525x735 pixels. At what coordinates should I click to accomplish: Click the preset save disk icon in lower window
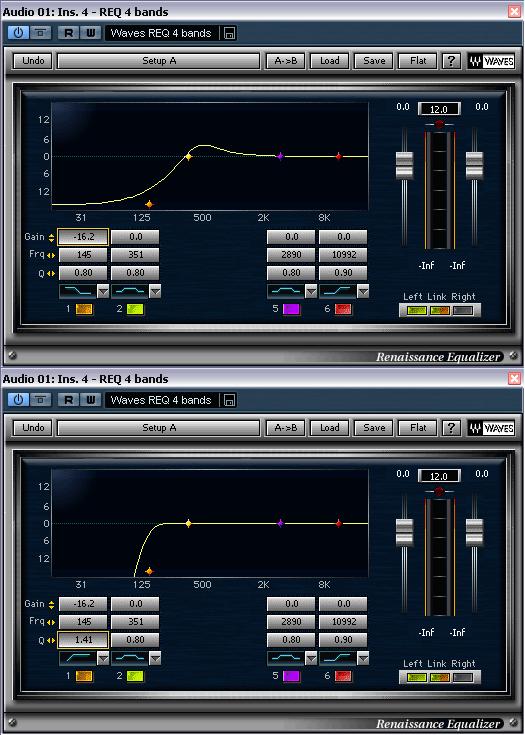[x=229, y=400]
